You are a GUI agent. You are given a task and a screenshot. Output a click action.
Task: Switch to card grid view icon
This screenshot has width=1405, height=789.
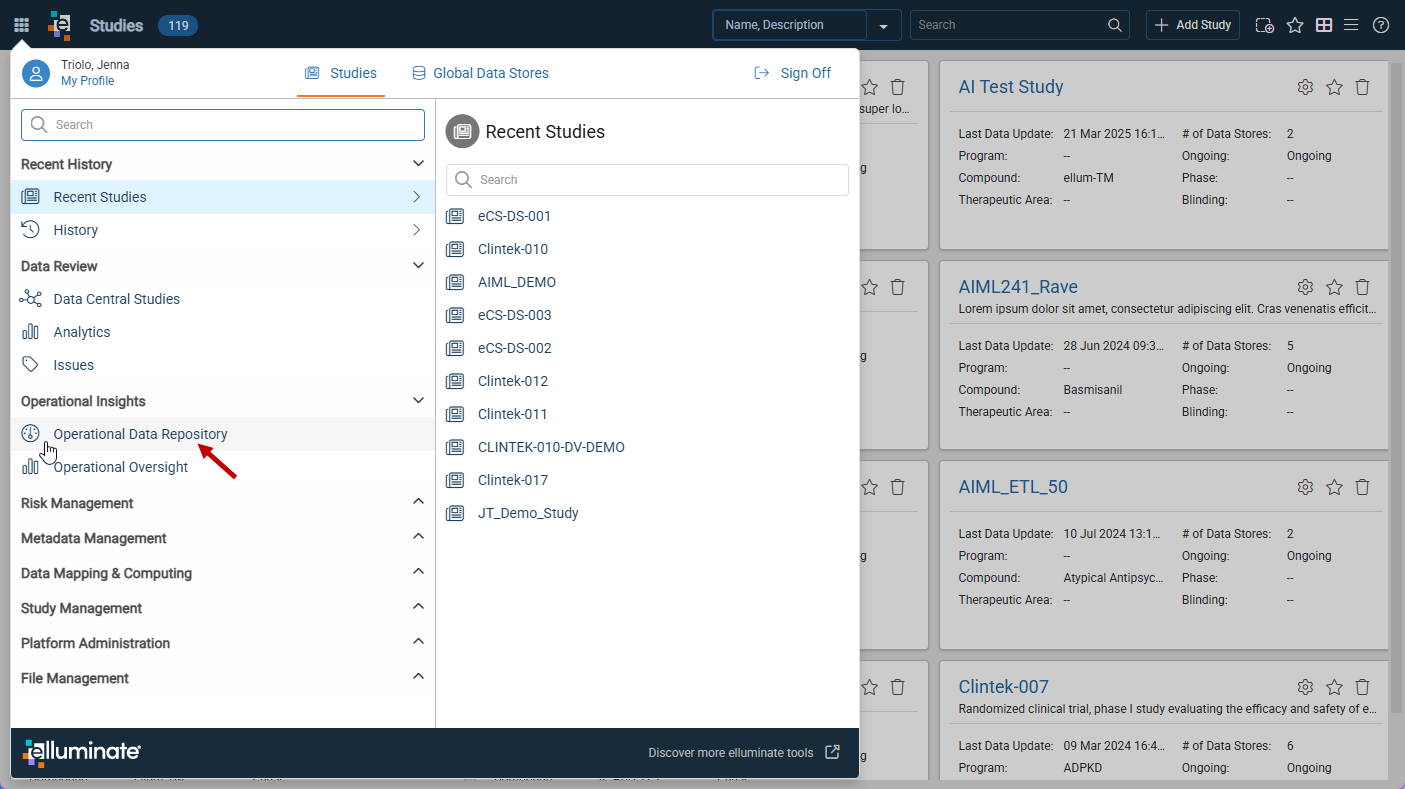click(1324, 25)
